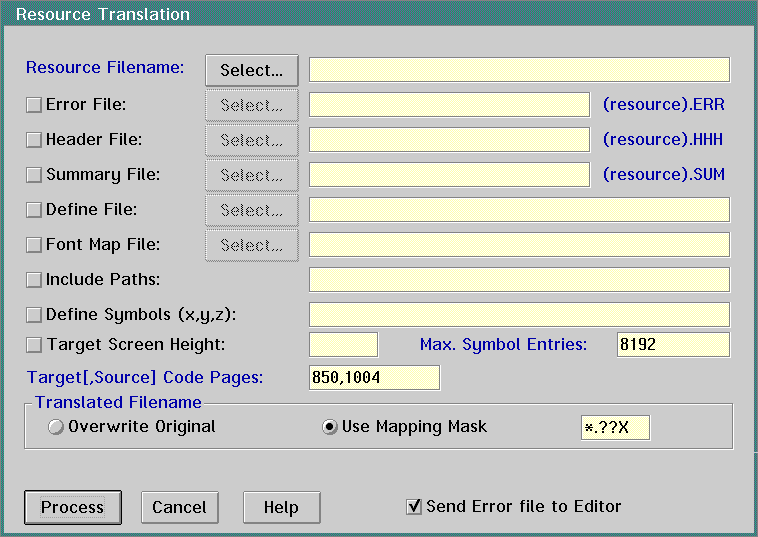Uncheck Send Error file to Editor
Screen dimensions: 758x537
[x=414, y=507]
